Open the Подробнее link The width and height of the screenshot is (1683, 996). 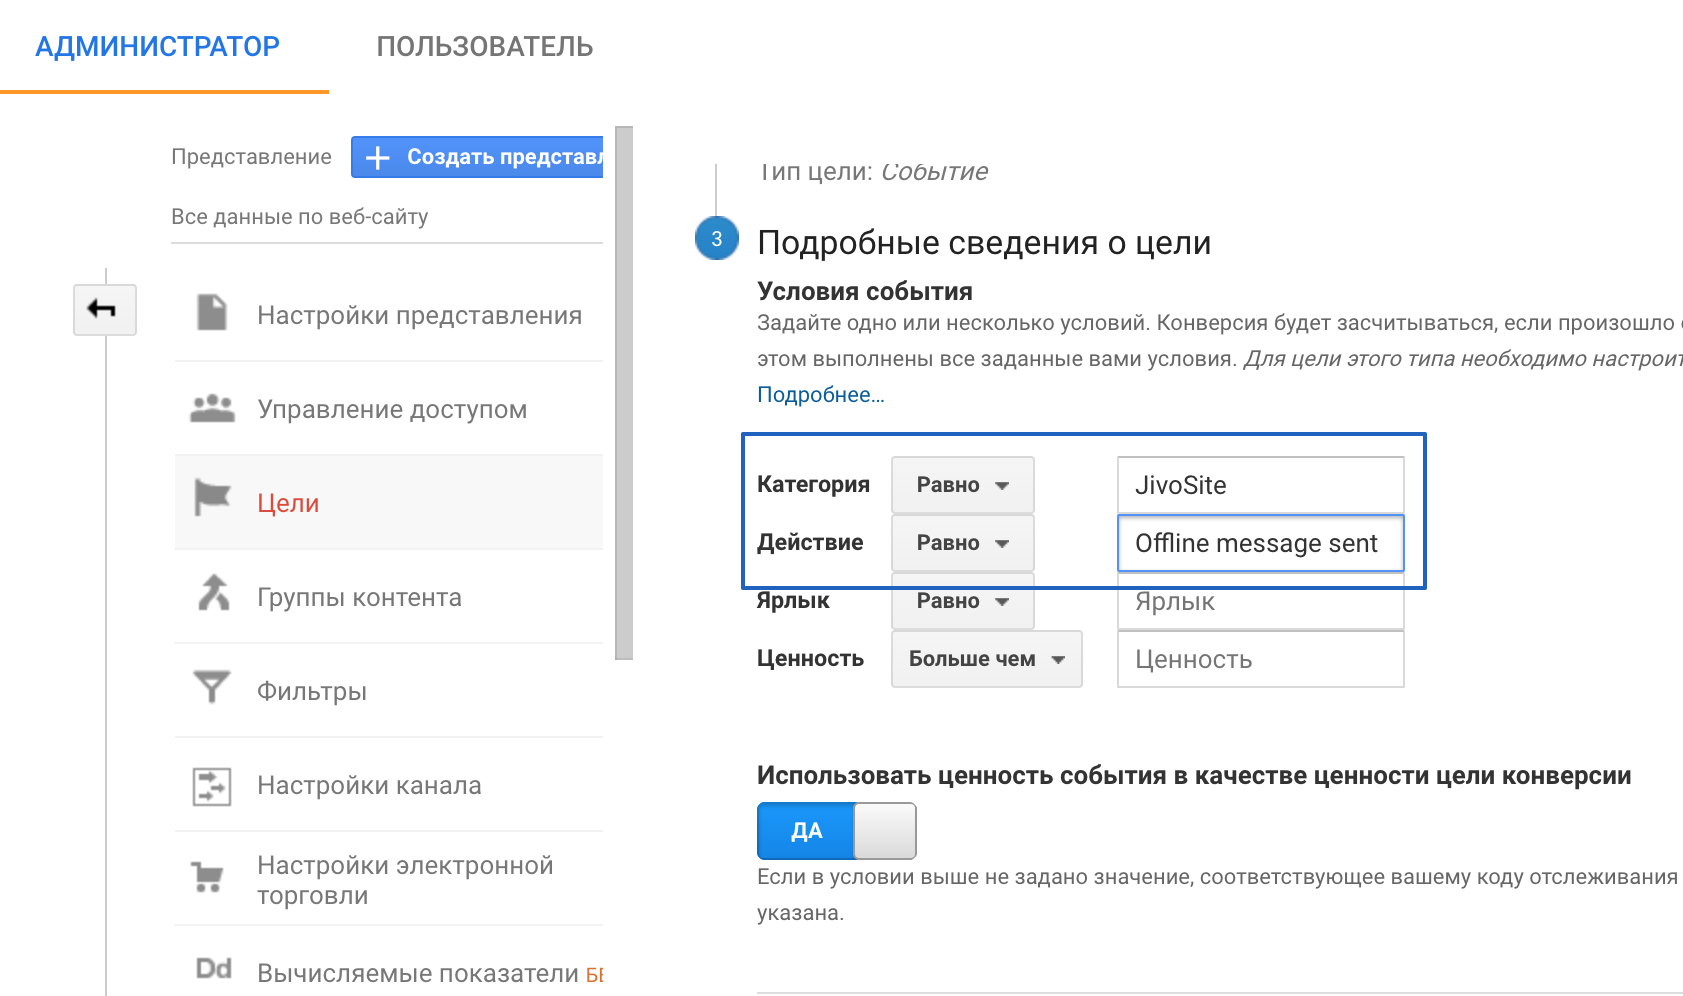(821, 395)
